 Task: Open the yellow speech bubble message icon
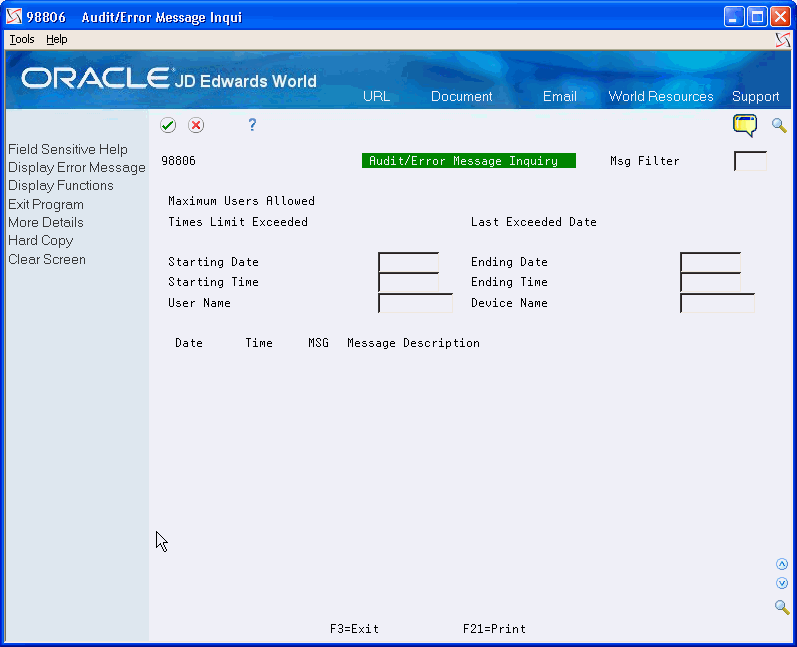click(745, 125)
